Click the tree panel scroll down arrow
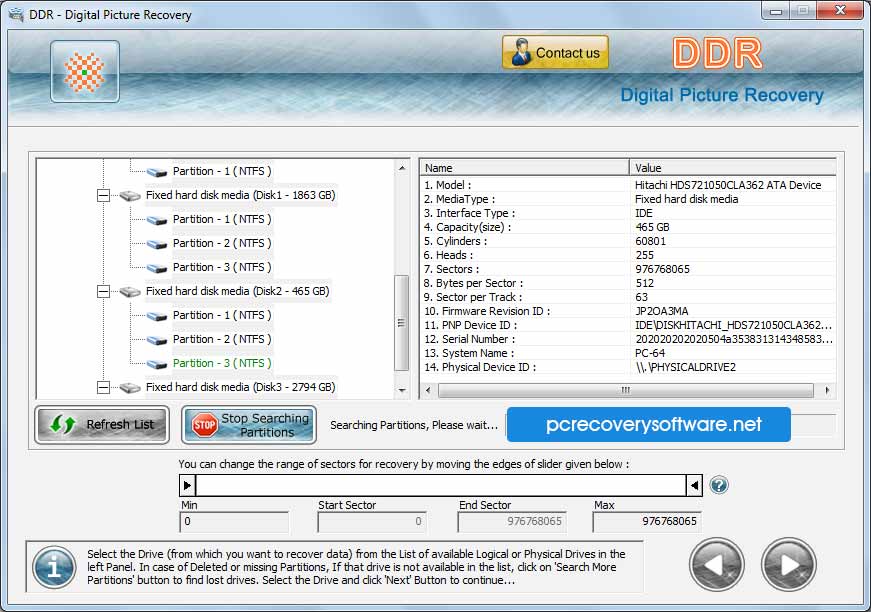 pyautogui.click(x=402, y=390)
